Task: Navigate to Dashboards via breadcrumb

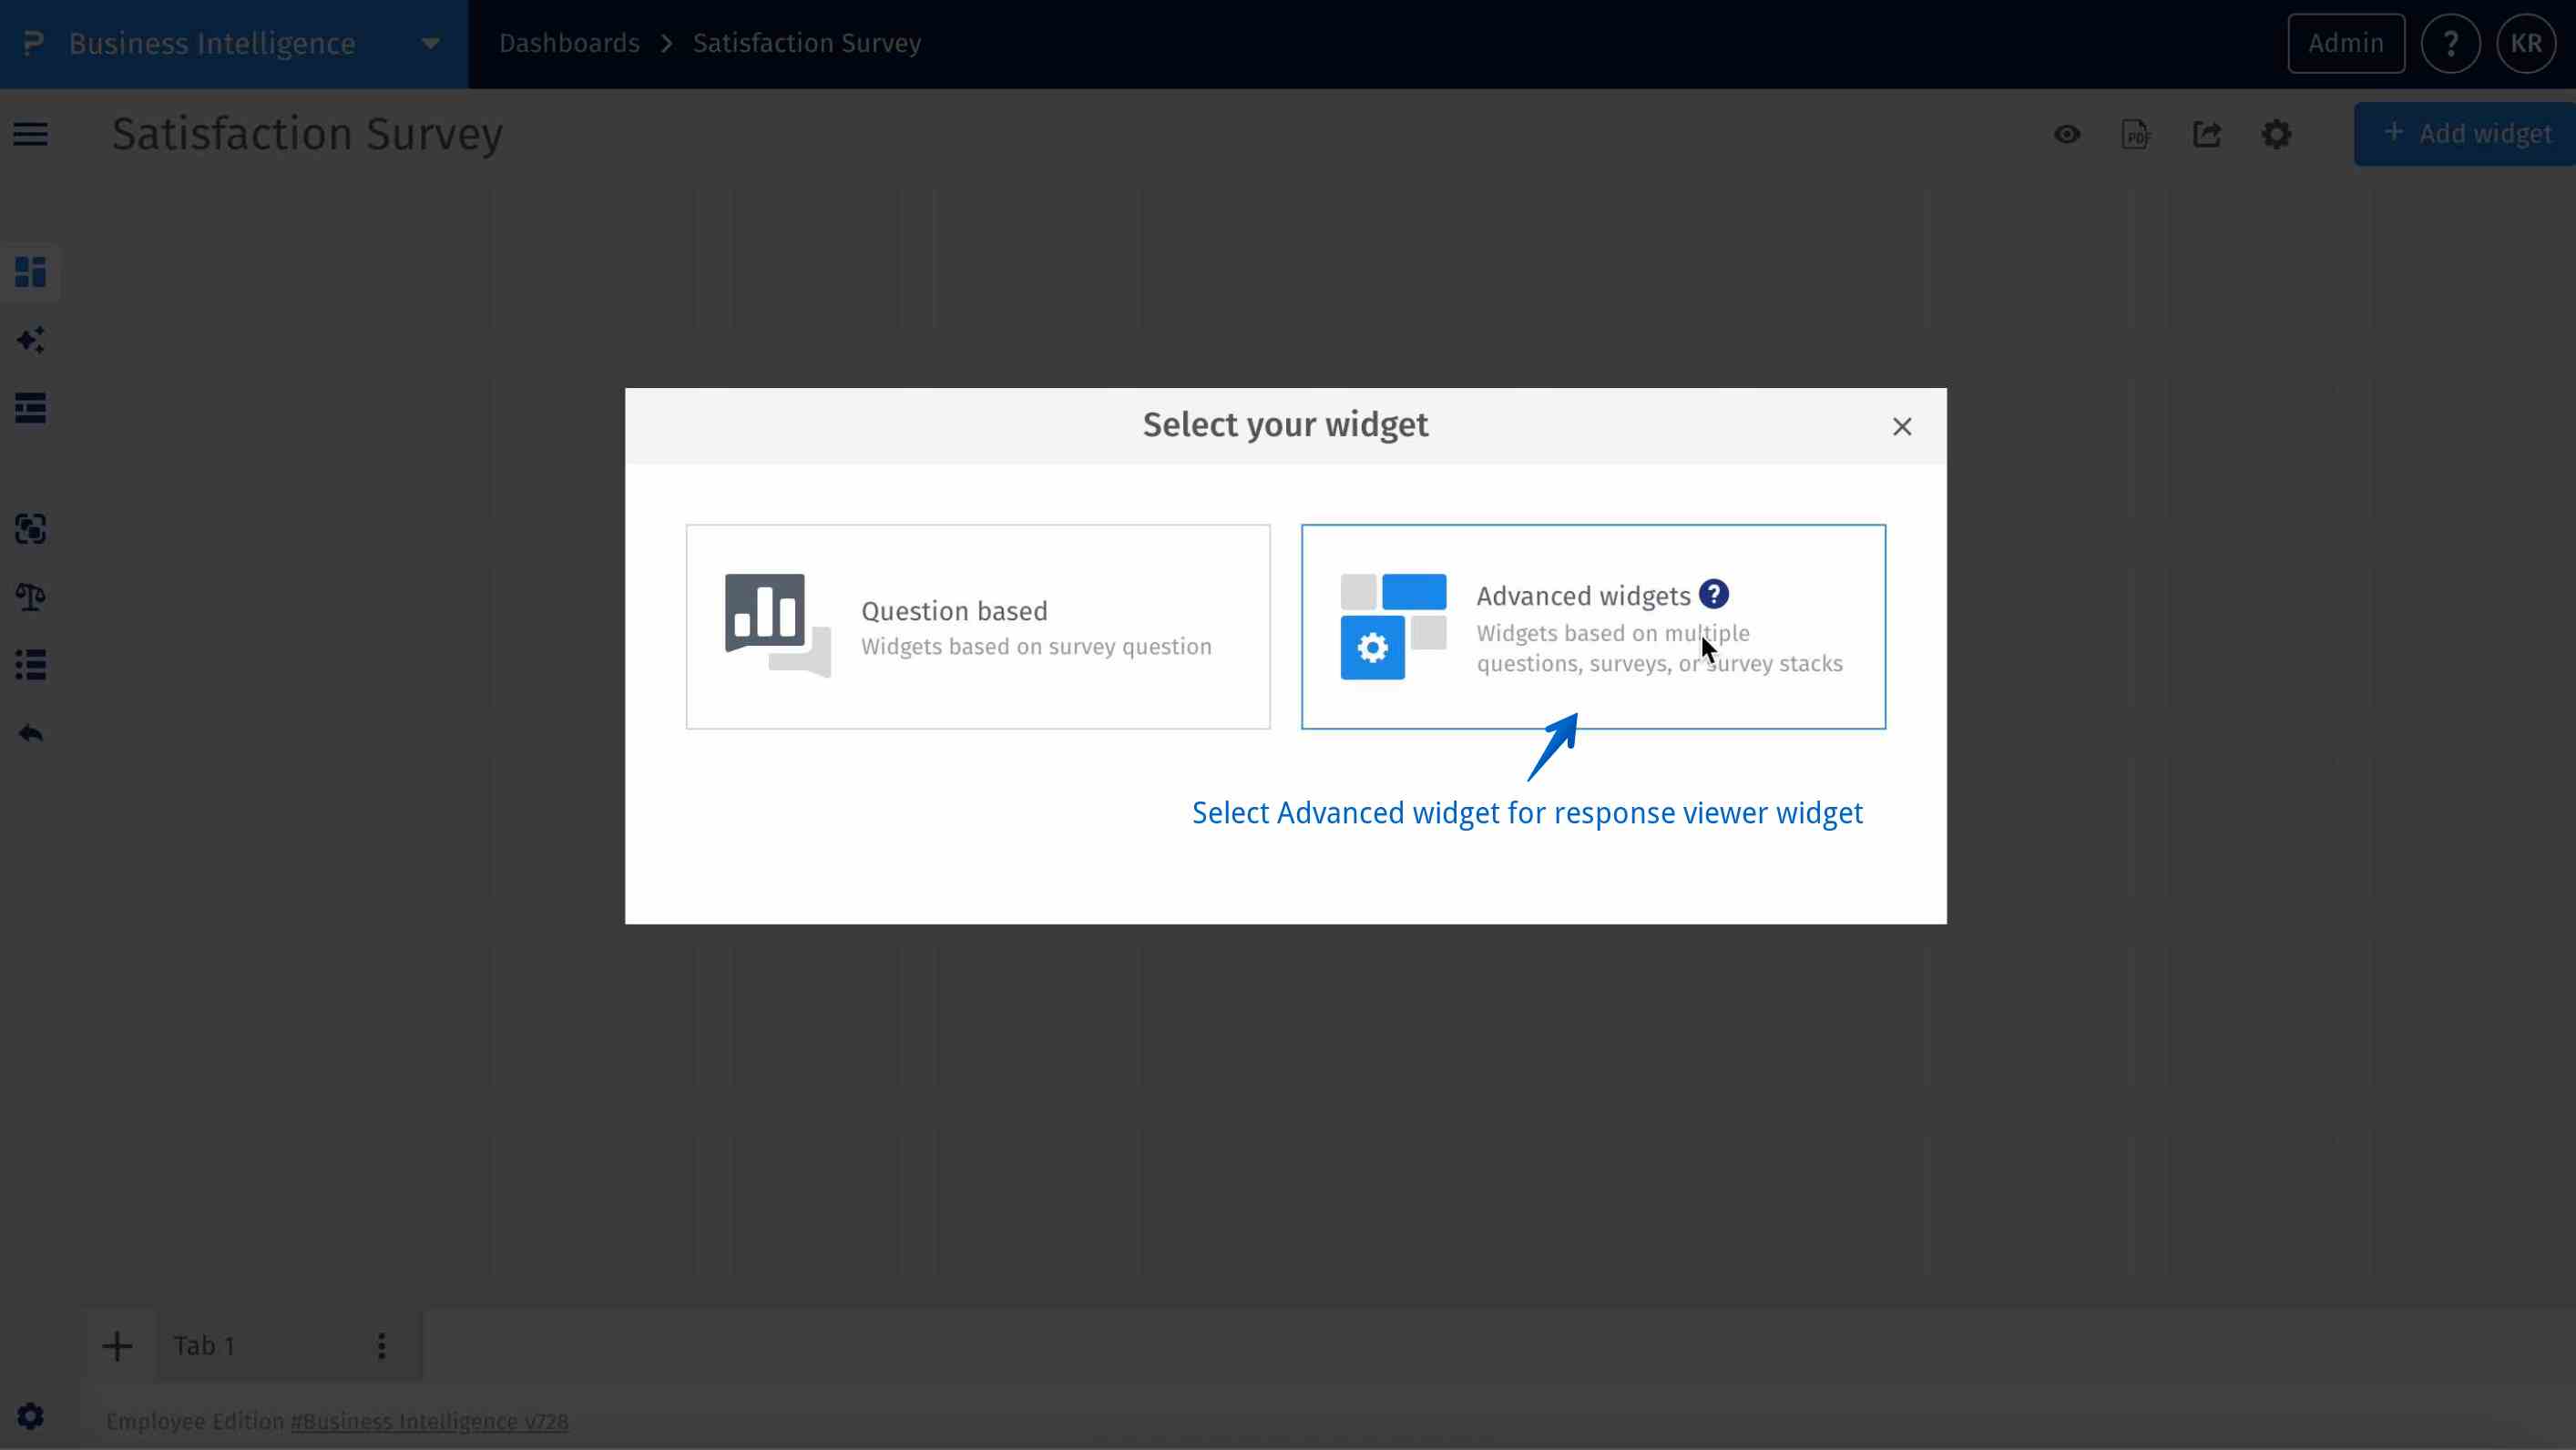Action: point(568,43)
